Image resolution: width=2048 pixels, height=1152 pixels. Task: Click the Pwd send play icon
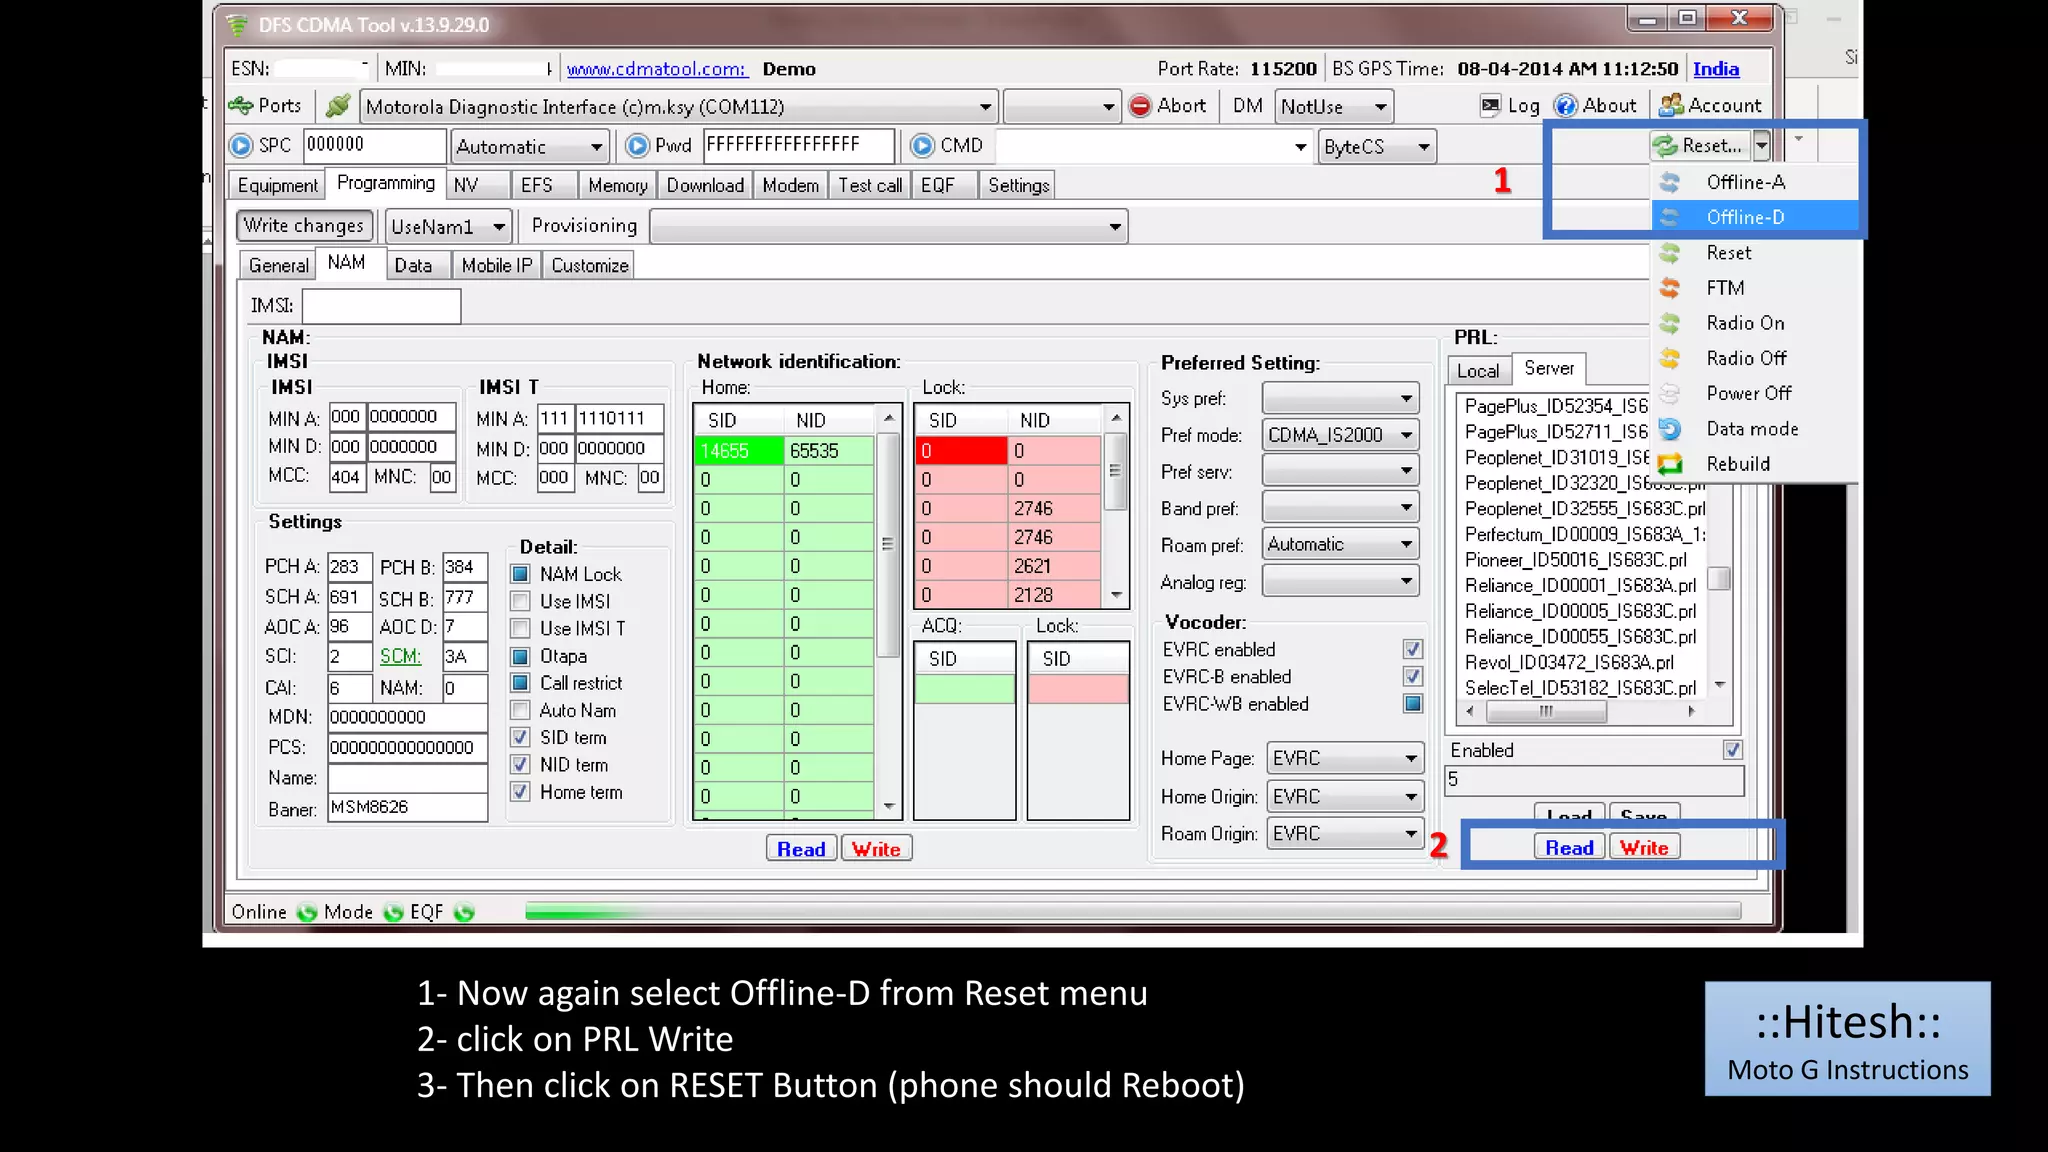(x=637, y=146)
